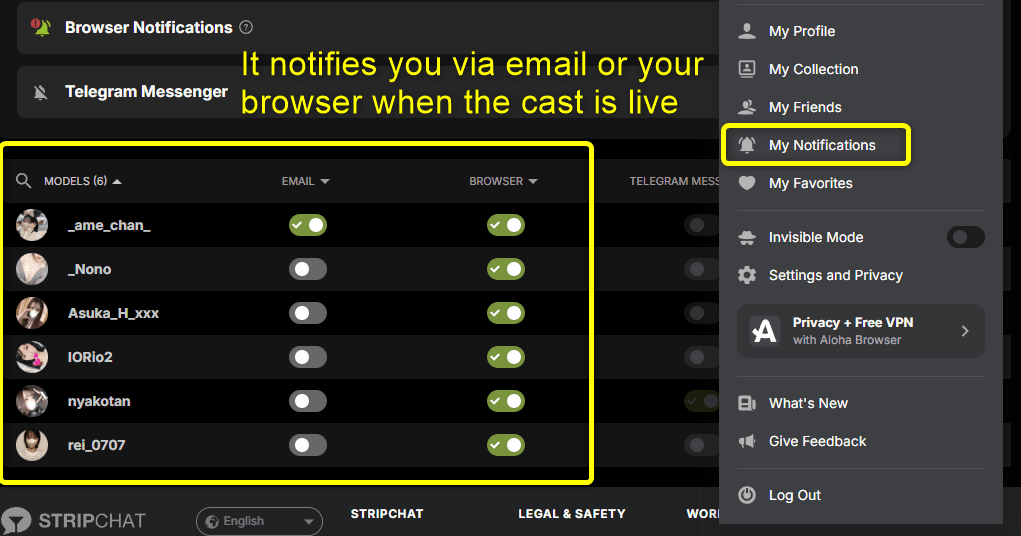Disable browser notifications for _Nono
Viewport: 1021px width, 536px height.
506,269
